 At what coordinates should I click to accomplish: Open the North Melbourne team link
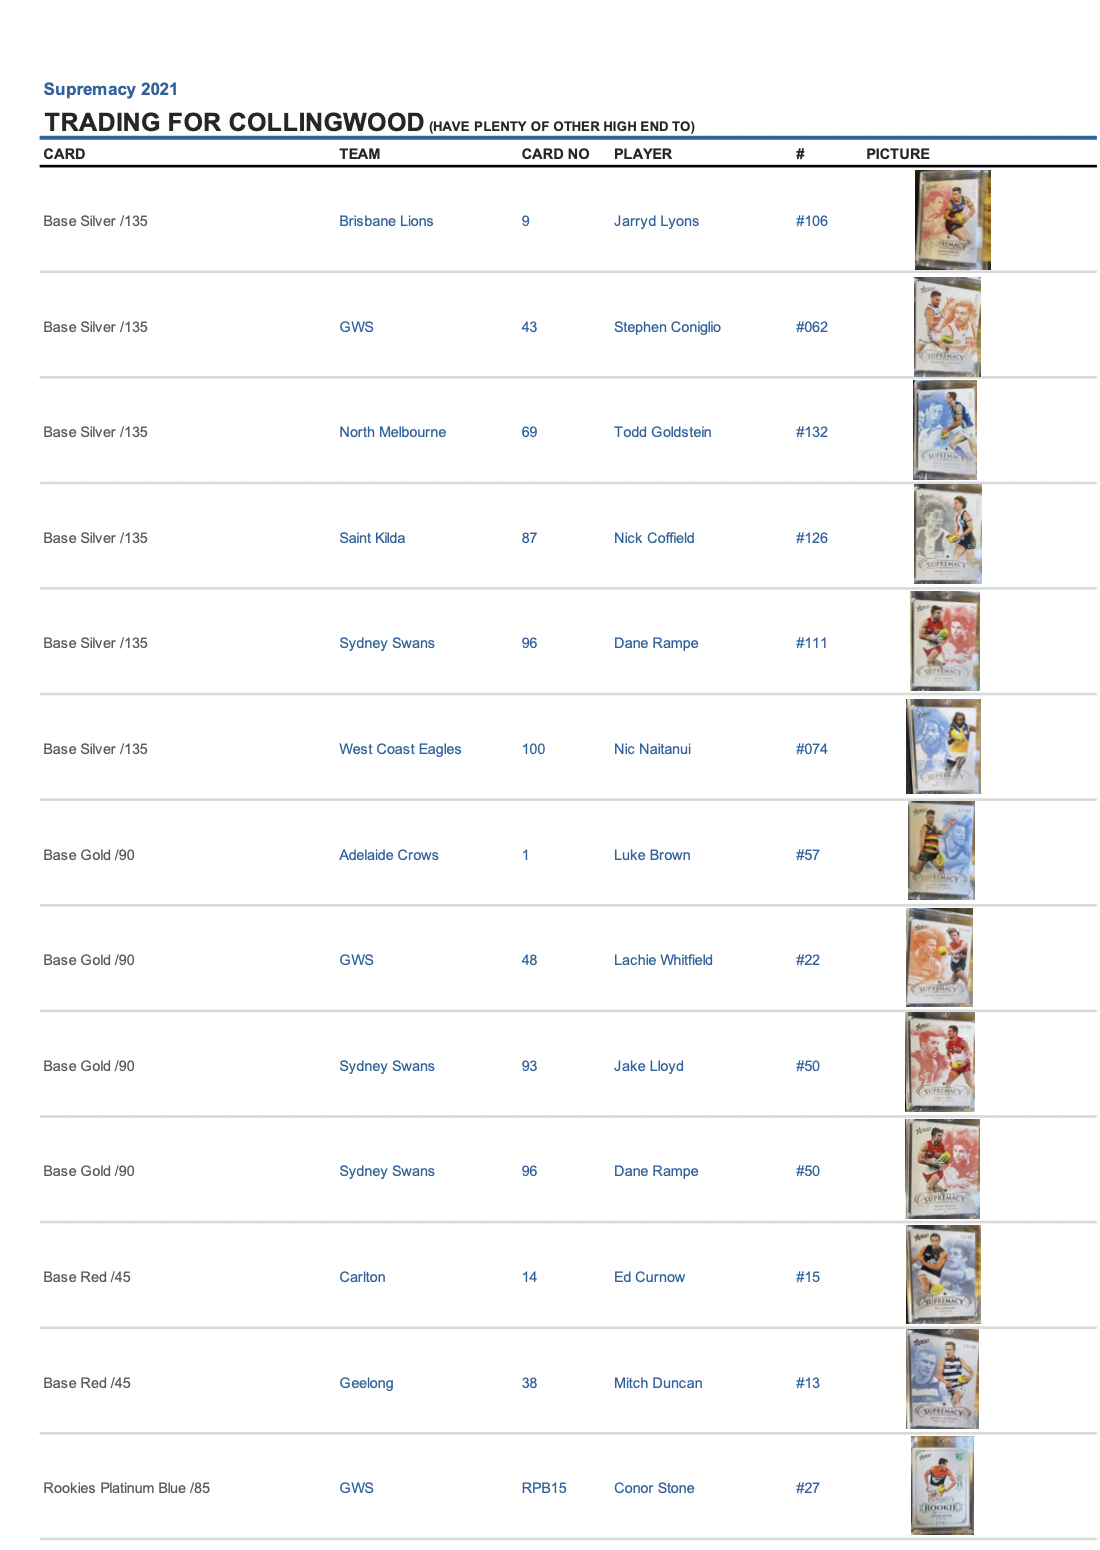392,432
